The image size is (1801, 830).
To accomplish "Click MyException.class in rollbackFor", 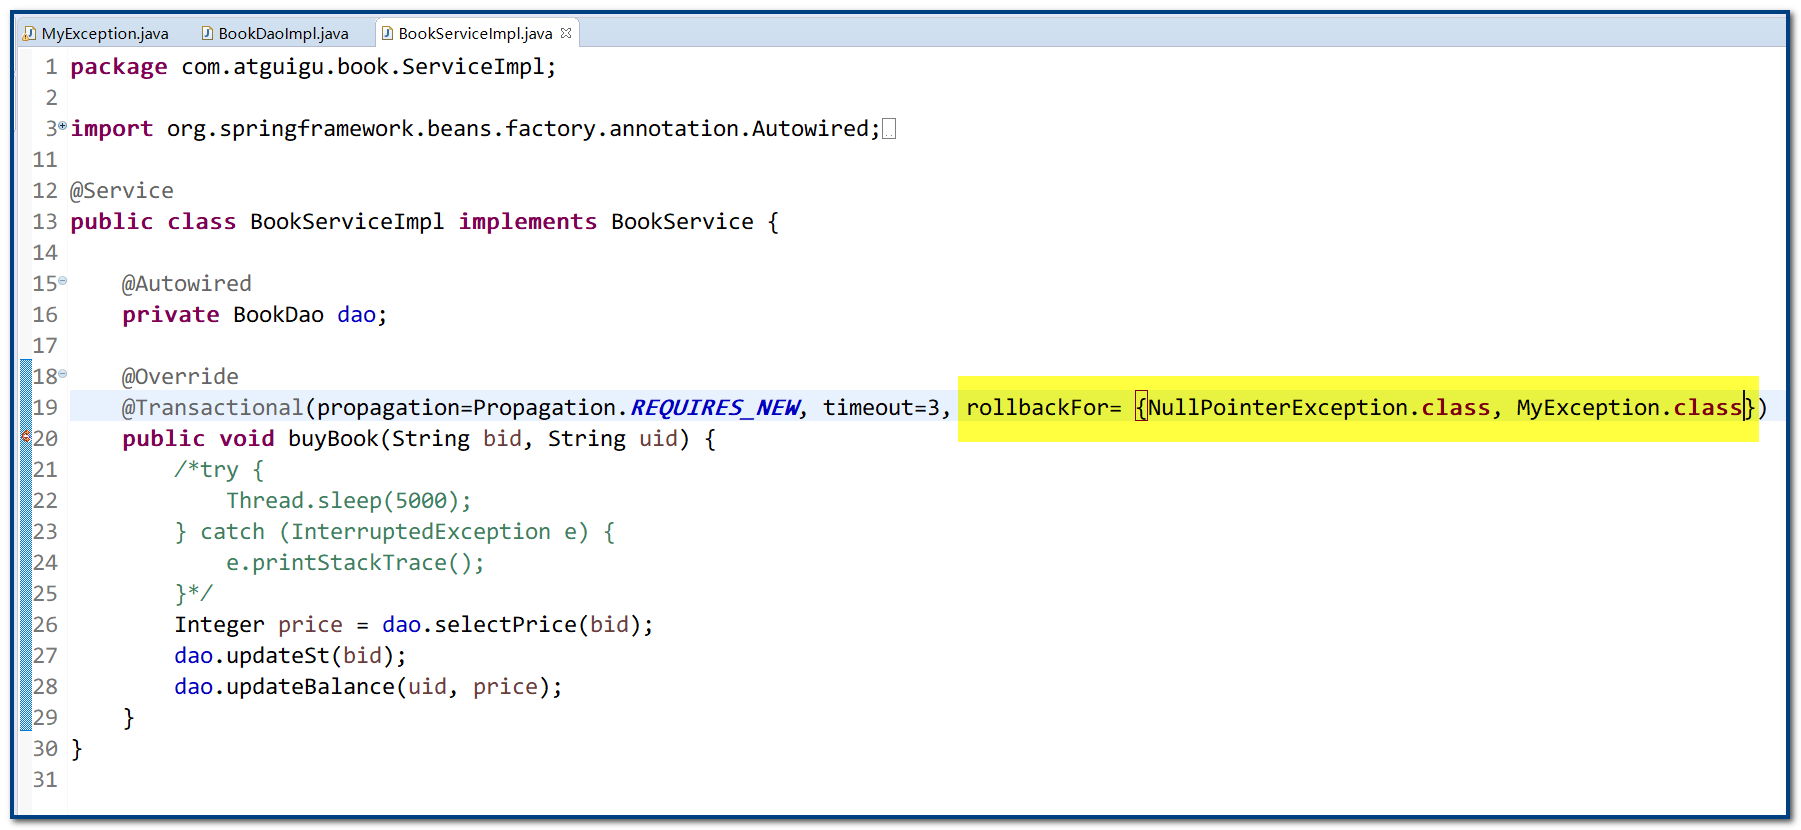I will click(x=1629, y=408).
